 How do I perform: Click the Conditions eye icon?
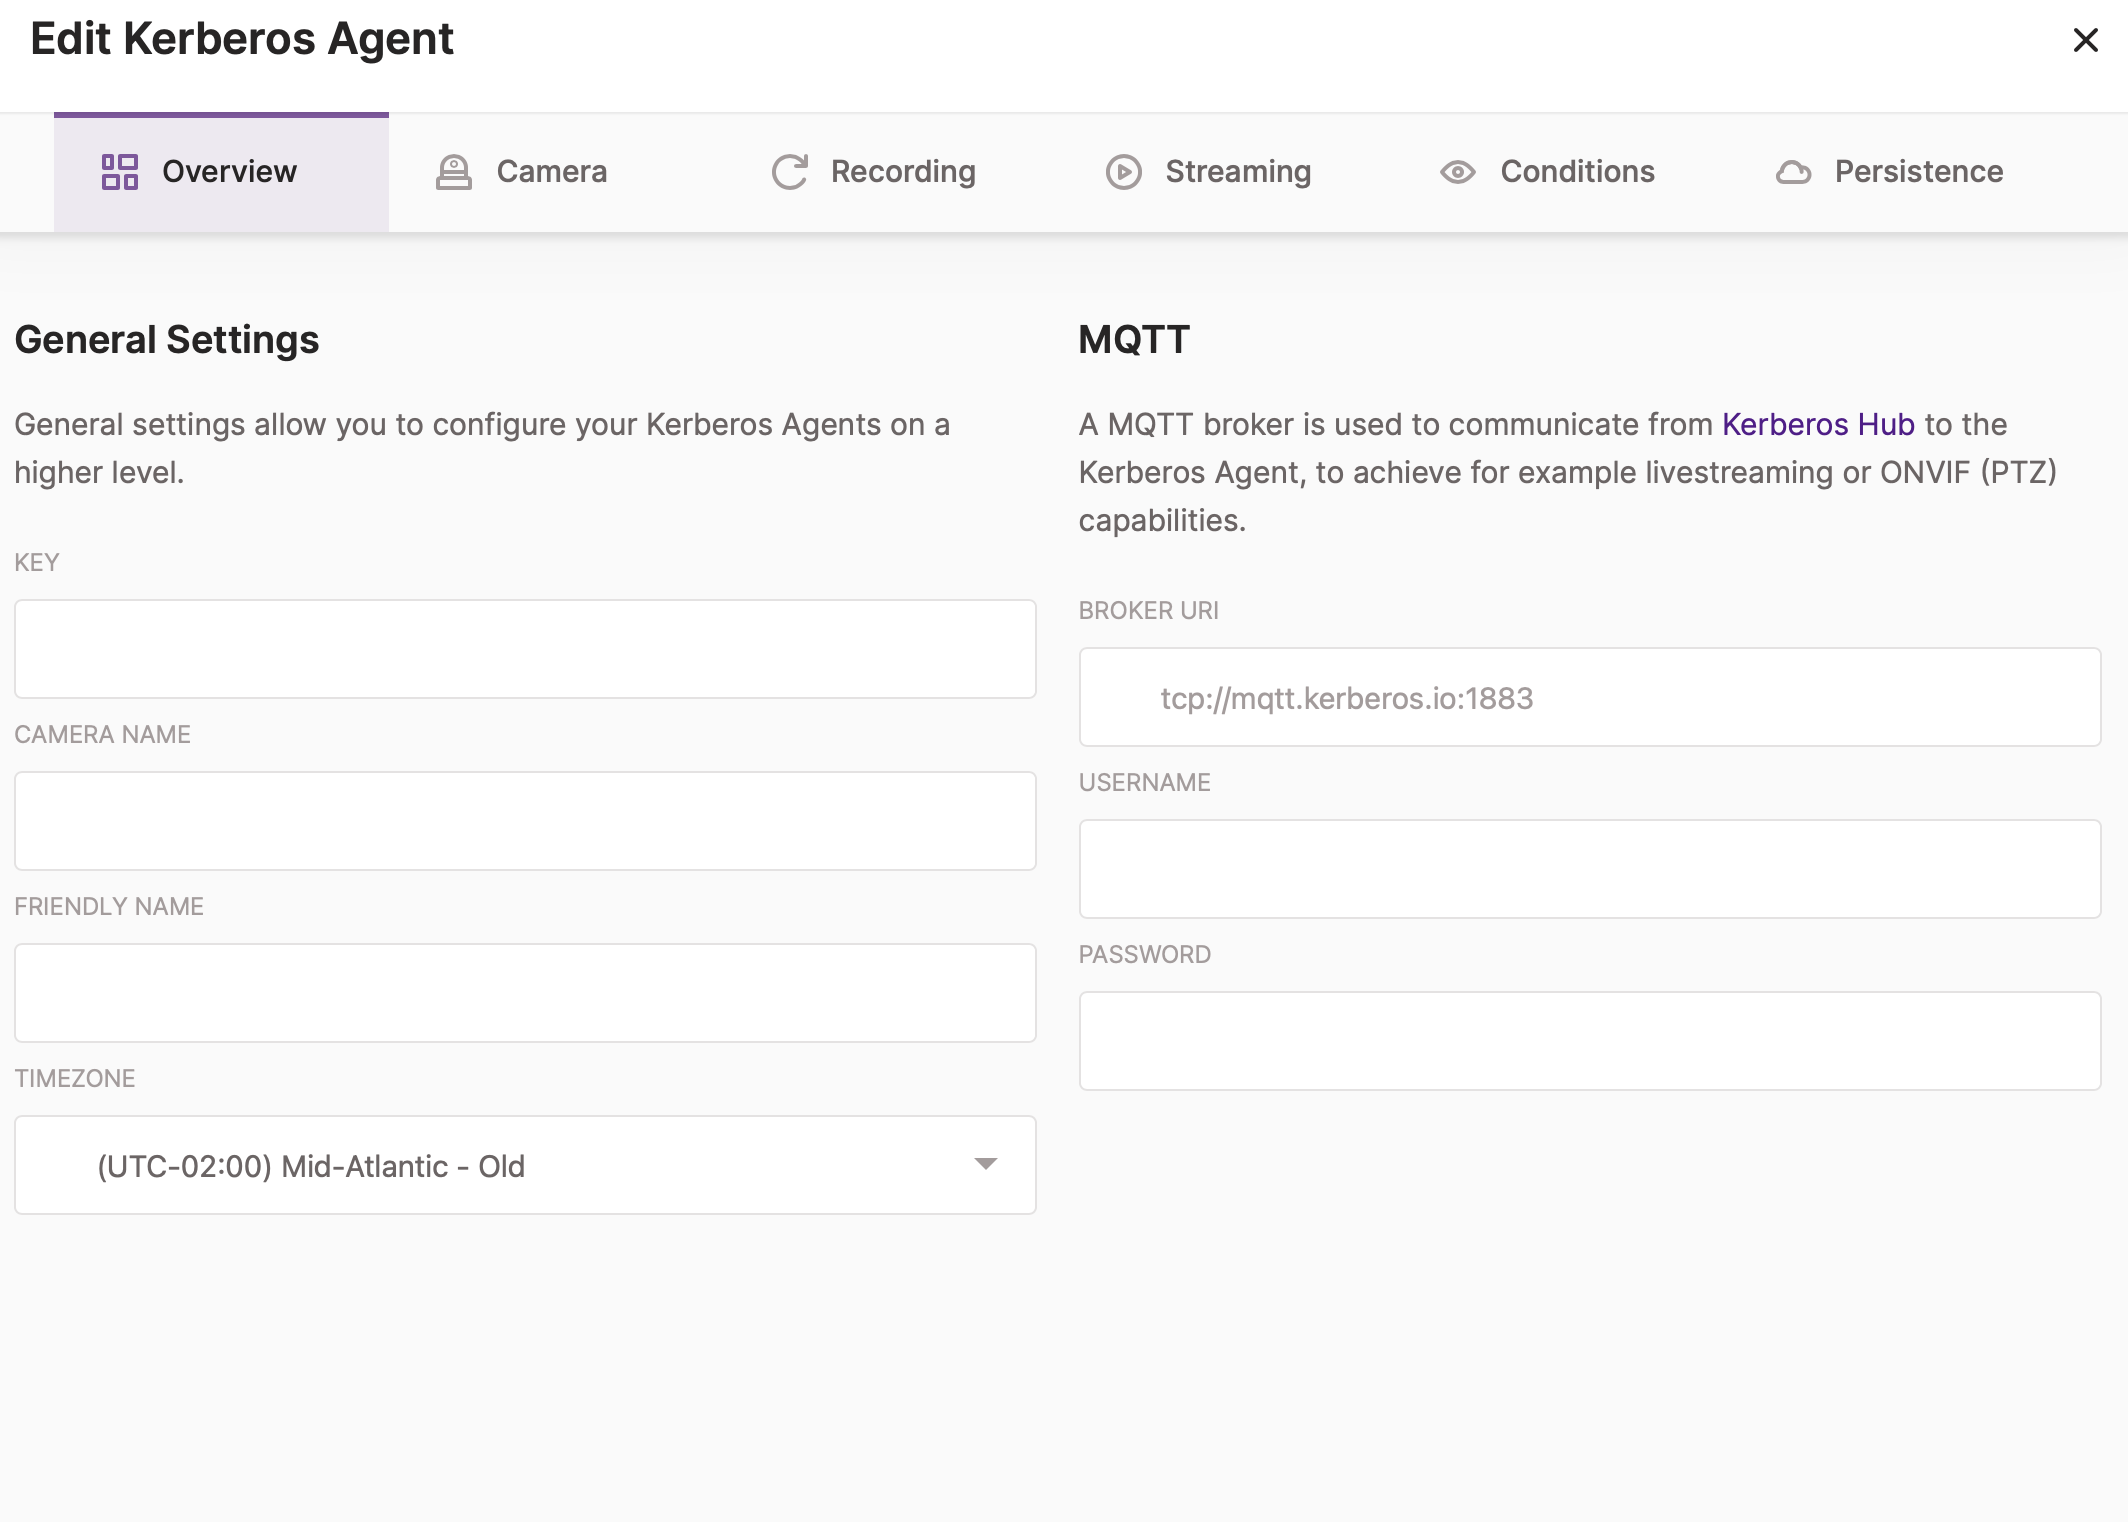(x=1457, y=172)
